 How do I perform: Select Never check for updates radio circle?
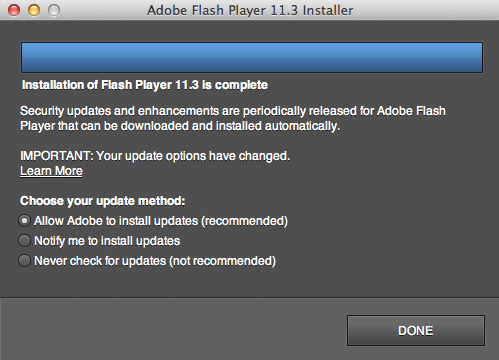24,261
